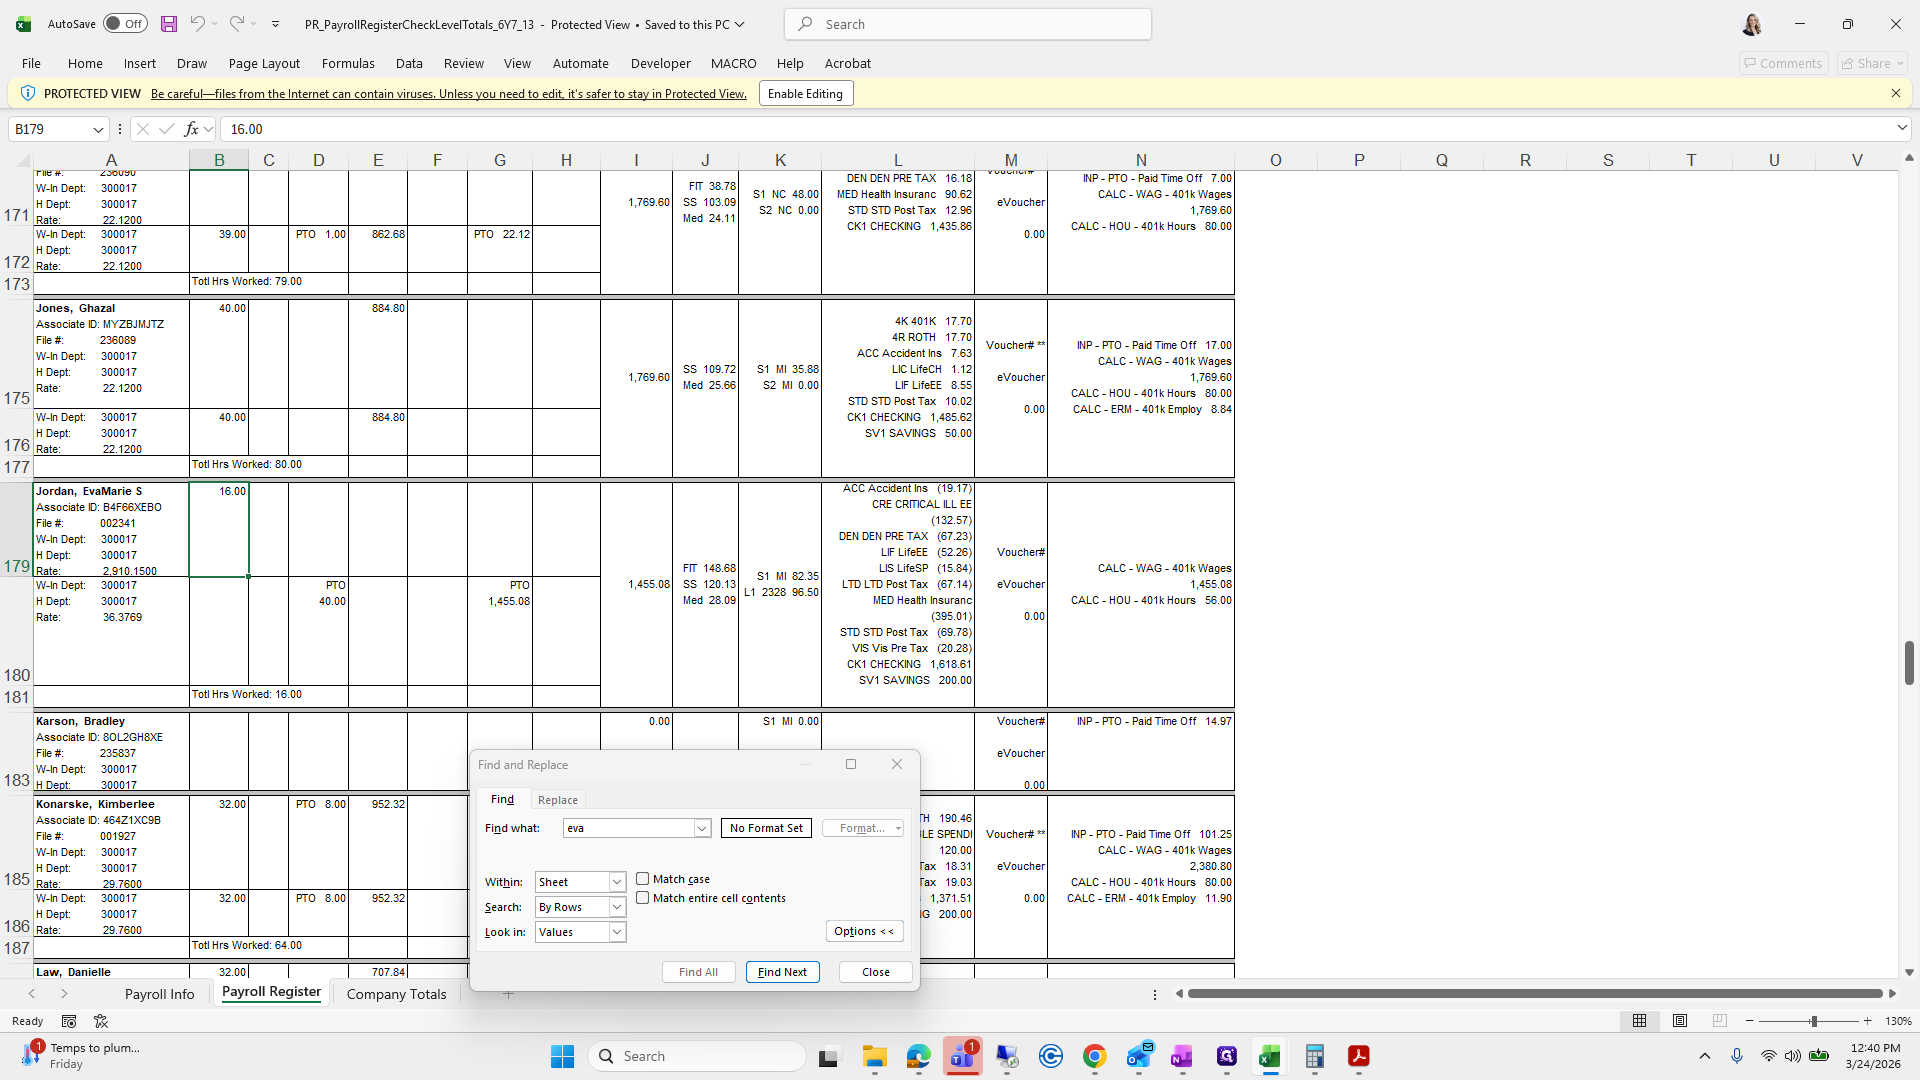Switch to Page Layout view icon

[x=1680, y=1021]
